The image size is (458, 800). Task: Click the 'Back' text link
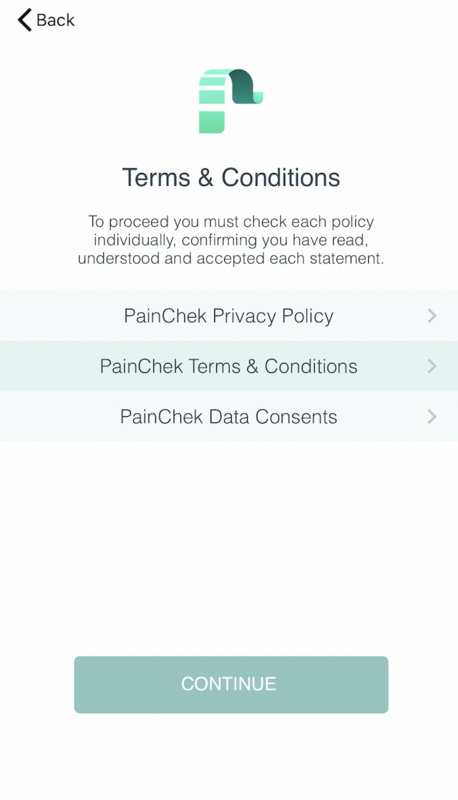[x=55, y=20]
